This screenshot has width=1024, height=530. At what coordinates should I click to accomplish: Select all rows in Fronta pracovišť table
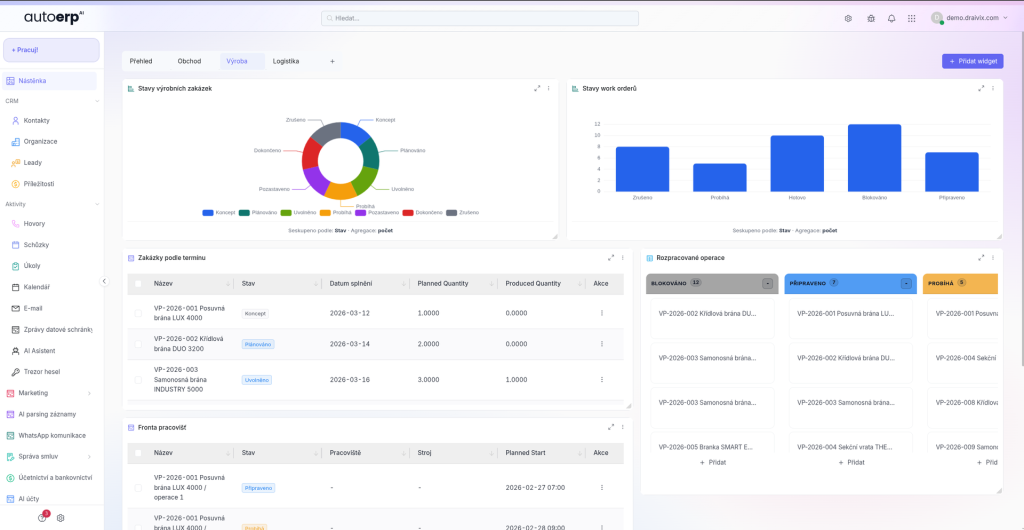[138, 453]
